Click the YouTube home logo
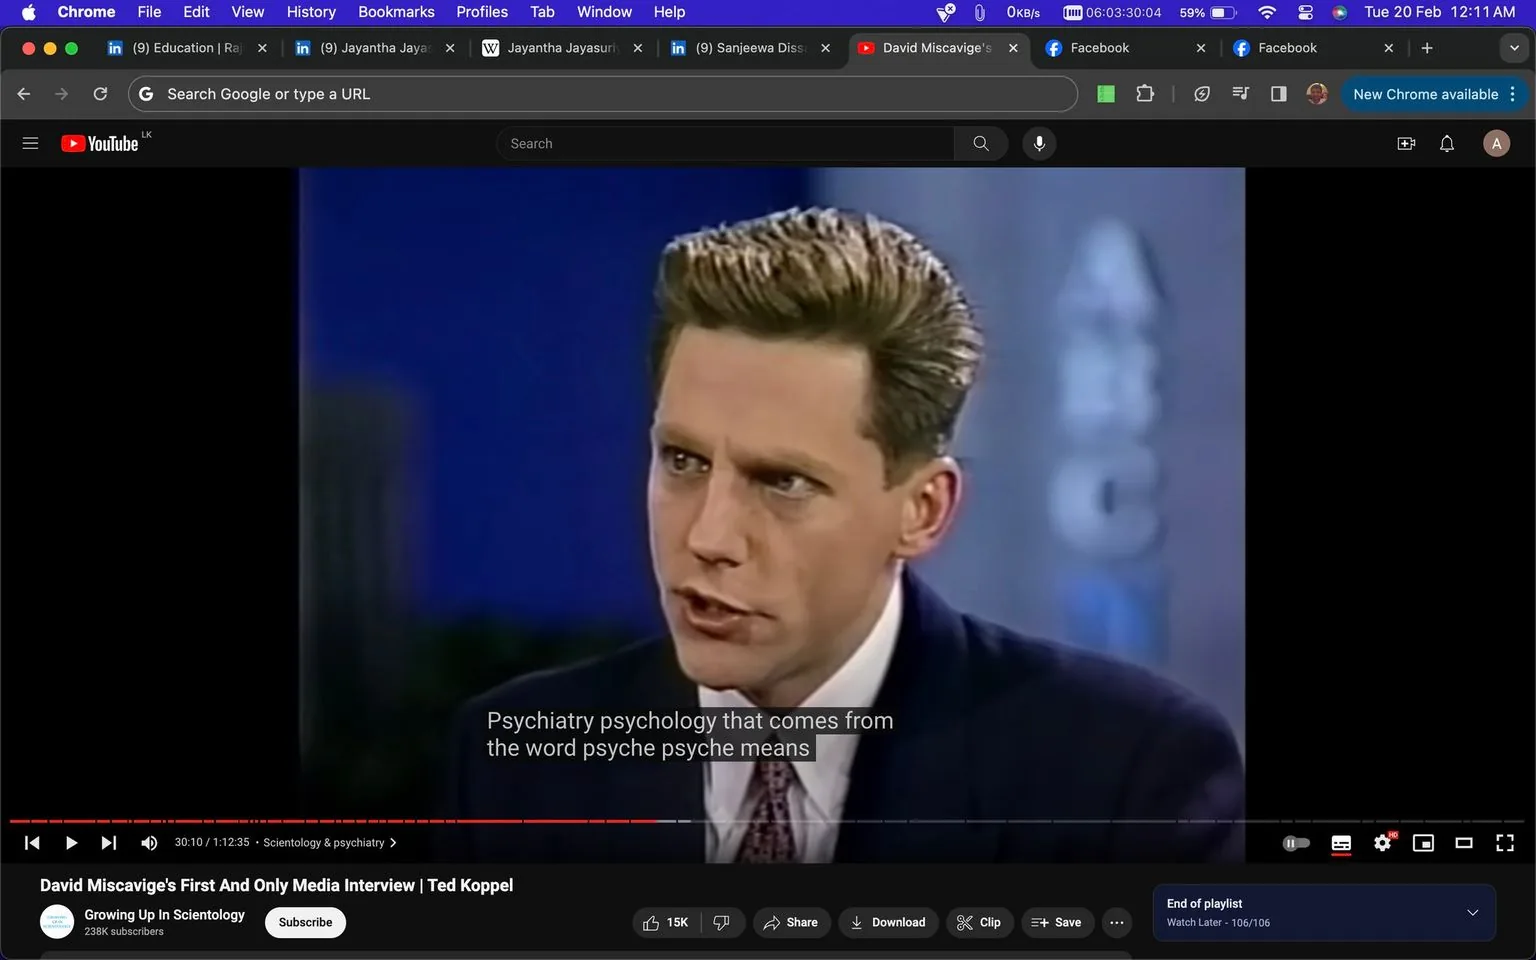 [x=99, y=143]
